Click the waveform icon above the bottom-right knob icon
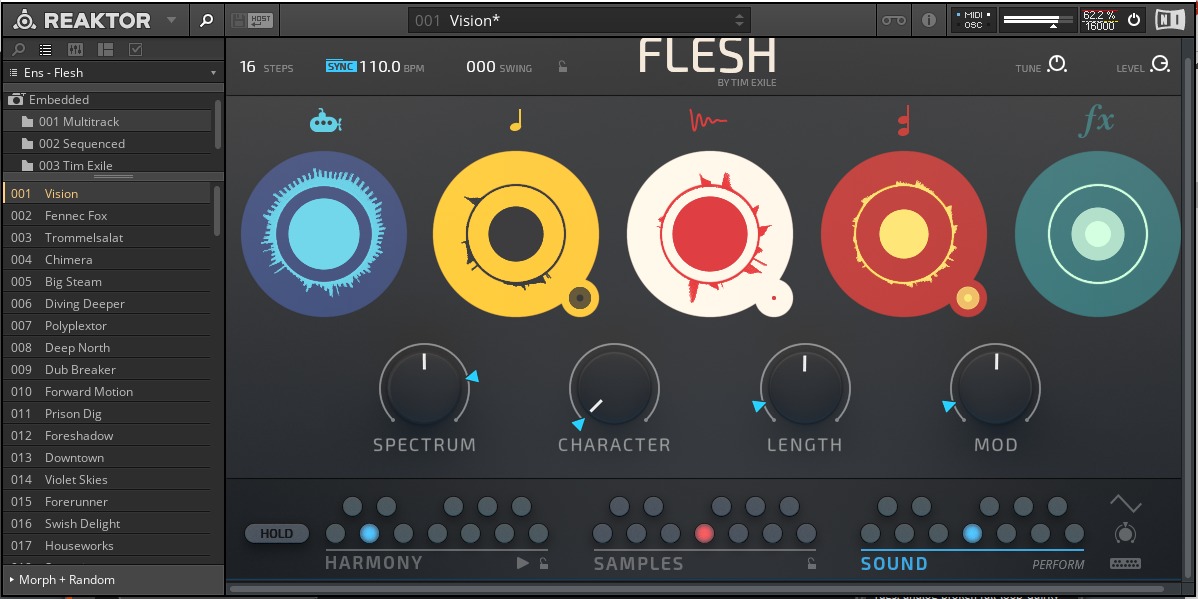This screenshot has width=1198, height=599. [x=1125, y=503]
